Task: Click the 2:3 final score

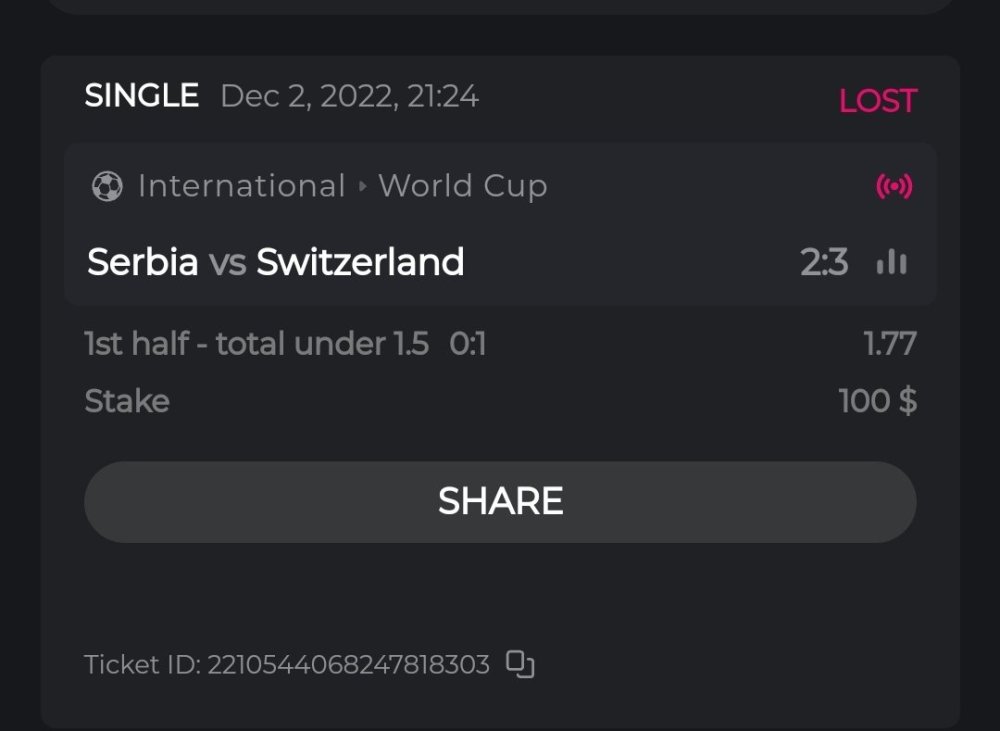Action: coord(824,262)
